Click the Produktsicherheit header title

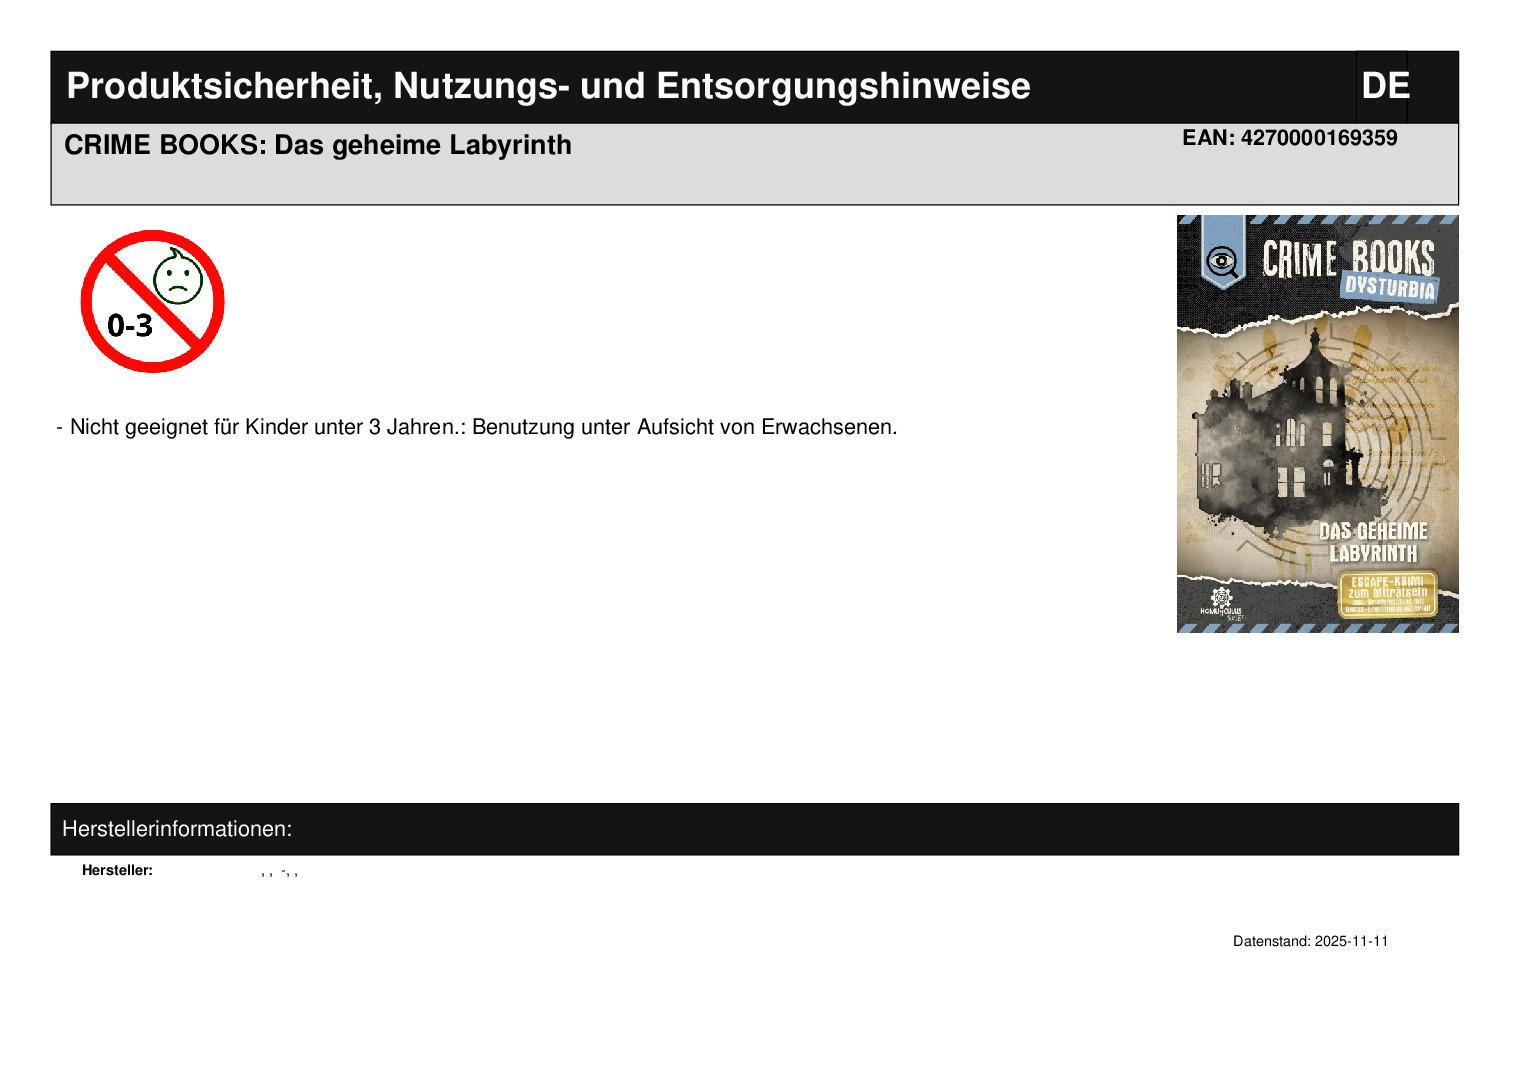(x=548, y=87)
